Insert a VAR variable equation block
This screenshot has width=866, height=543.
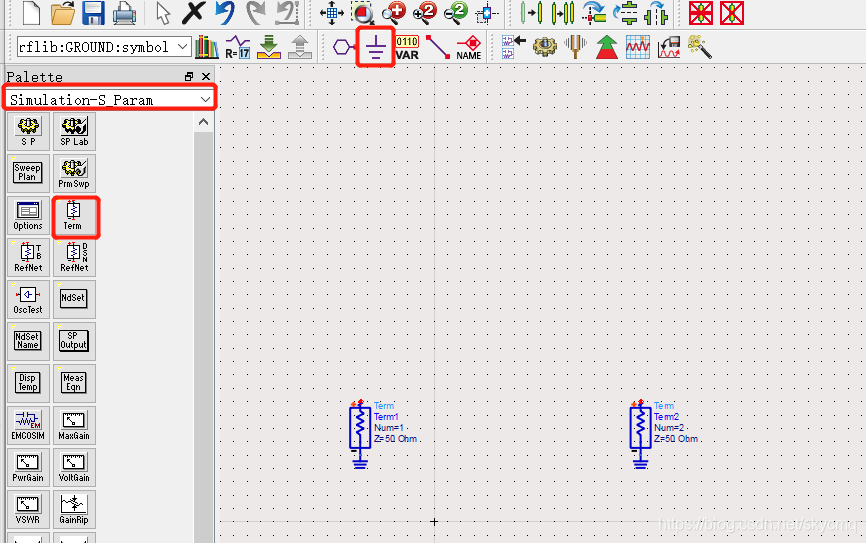(x=407, y=48)
